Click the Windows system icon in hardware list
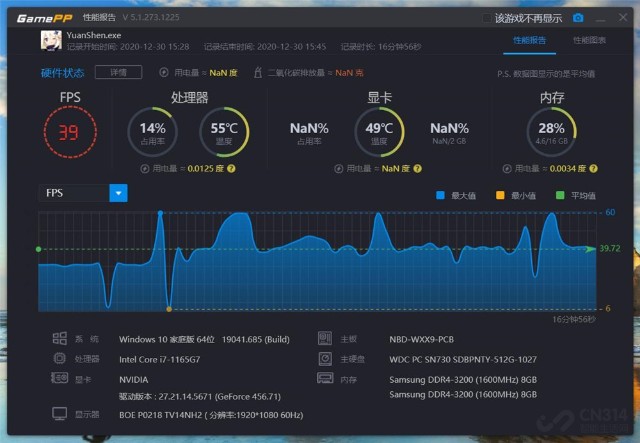The height and width of the screenshot is (443, 640). click(60, 339)
